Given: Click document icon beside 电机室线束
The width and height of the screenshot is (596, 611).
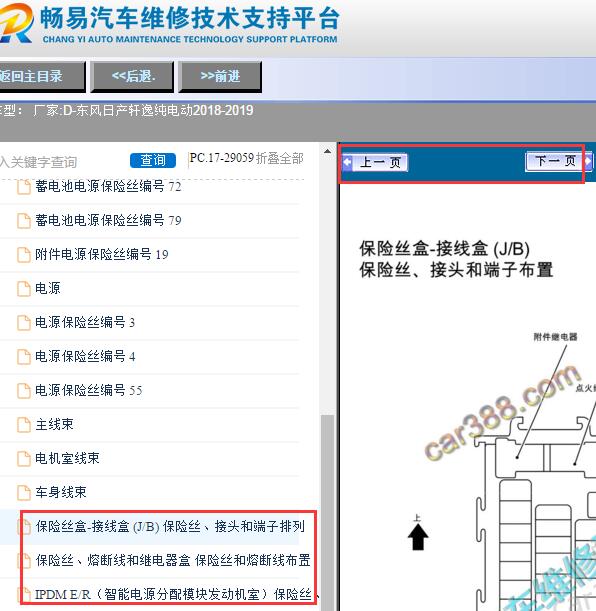Looking at the screenshot, I should [24, 459].
